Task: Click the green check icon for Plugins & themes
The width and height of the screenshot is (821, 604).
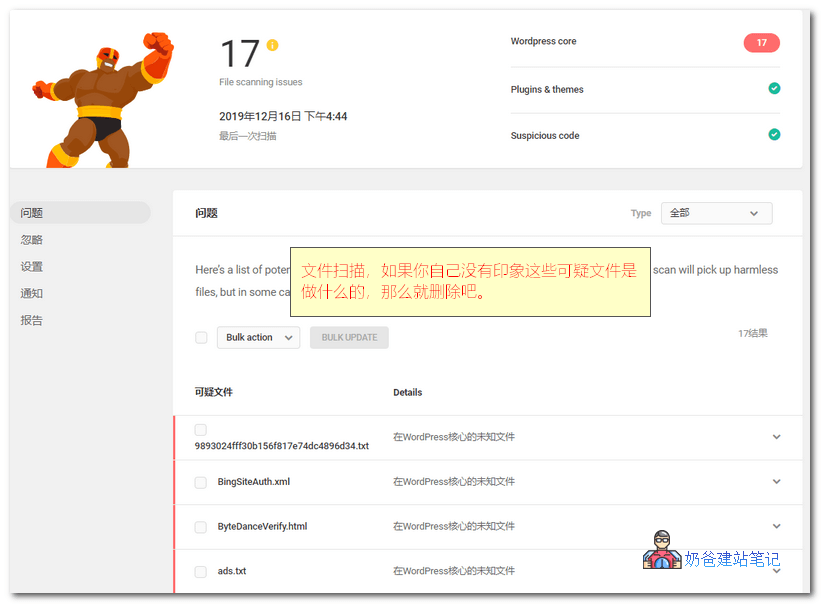Action: pyautogui.click(x=774, y=89)
